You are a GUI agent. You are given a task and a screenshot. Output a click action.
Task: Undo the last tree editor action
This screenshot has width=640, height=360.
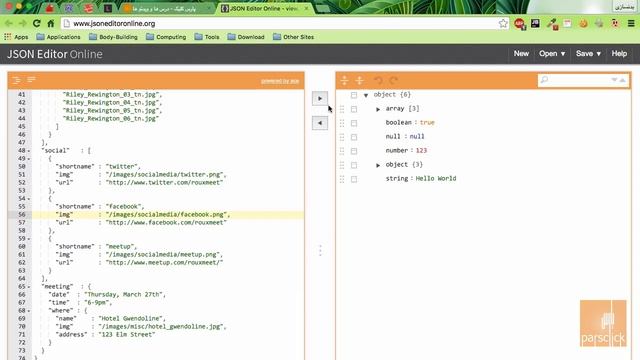click(378, 80)
